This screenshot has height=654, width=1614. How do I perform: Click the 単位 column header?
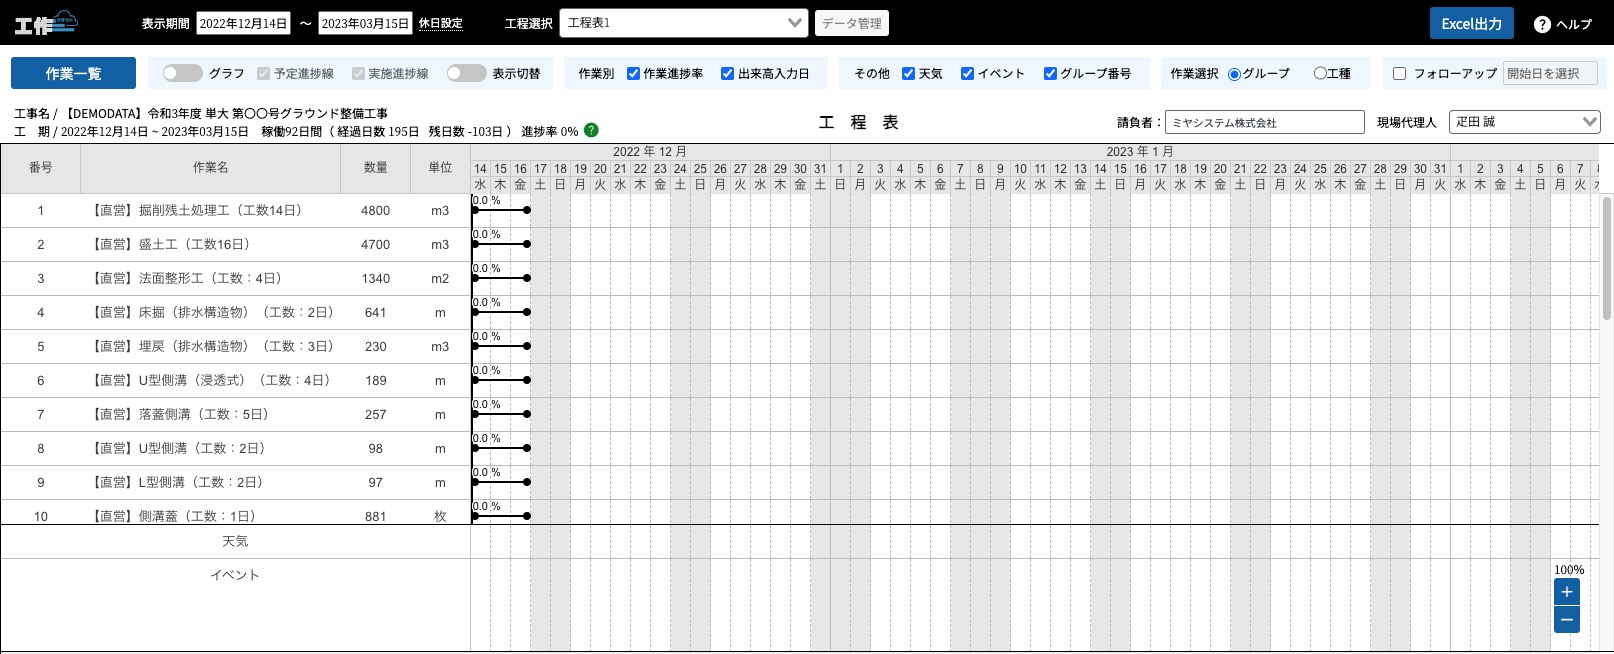(440, 168)
